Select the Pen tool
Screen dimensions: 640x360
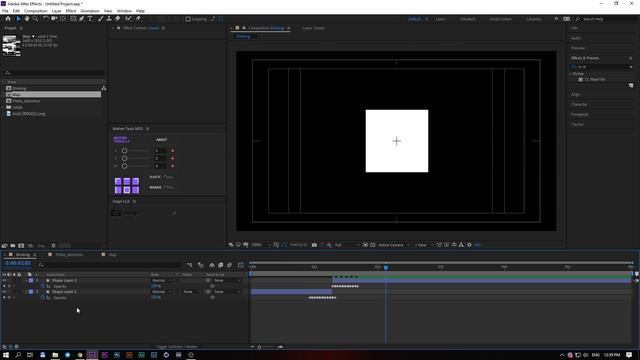82,19
